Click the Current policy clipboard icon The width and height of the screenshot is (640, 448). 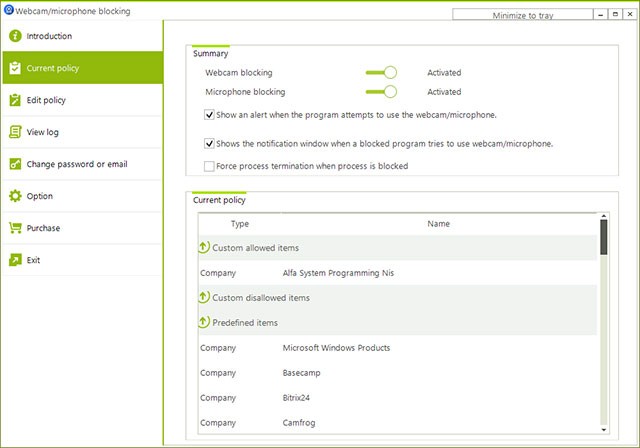pos(15,68)
